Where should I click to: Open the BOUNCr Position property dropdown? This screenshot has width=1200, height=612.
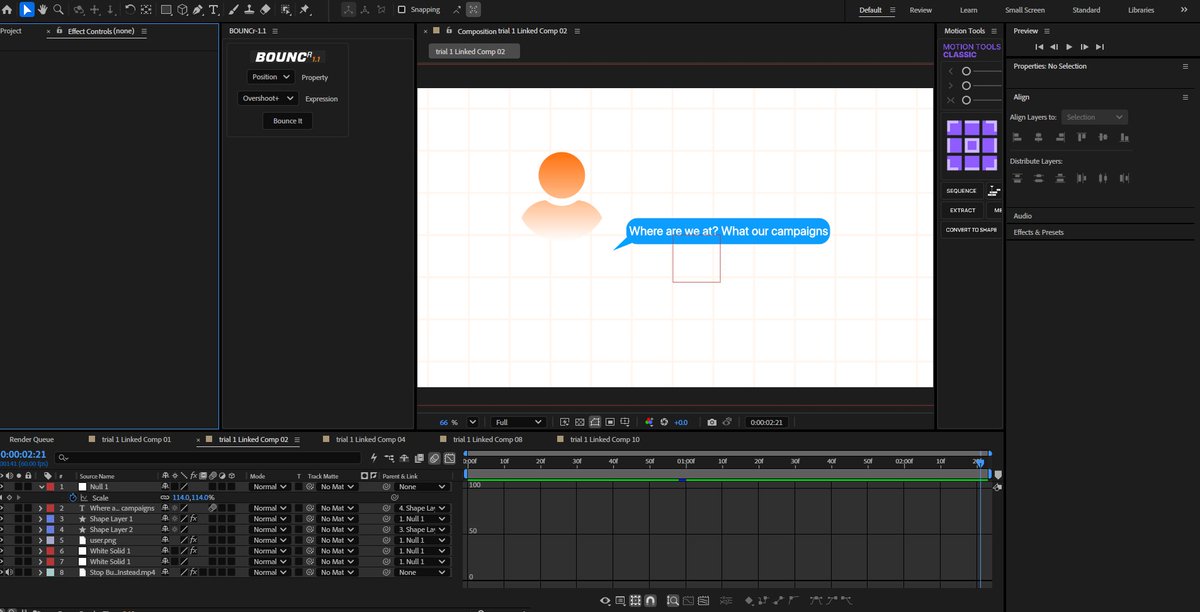pos(270,77)
